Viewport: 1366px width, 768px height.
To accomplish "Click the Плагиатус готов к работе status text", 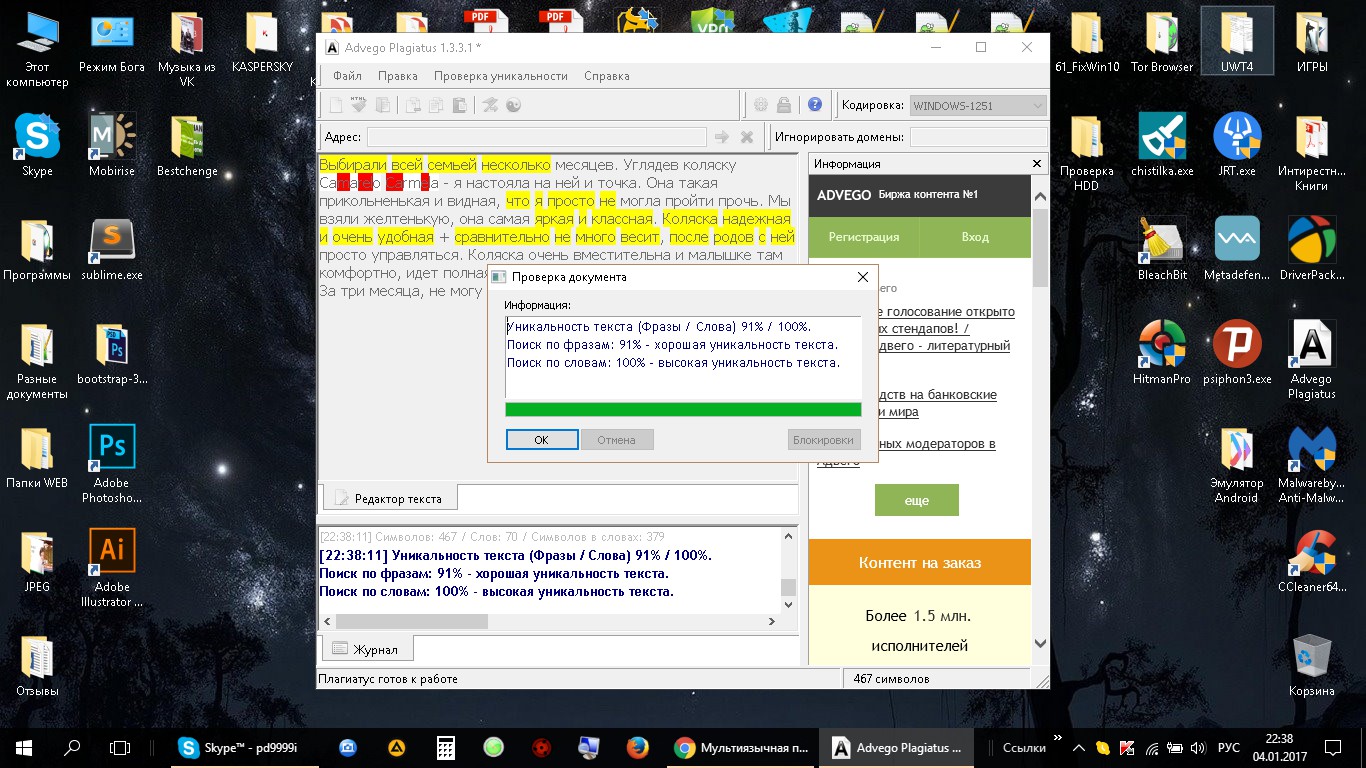I will [x=388, y=679].
